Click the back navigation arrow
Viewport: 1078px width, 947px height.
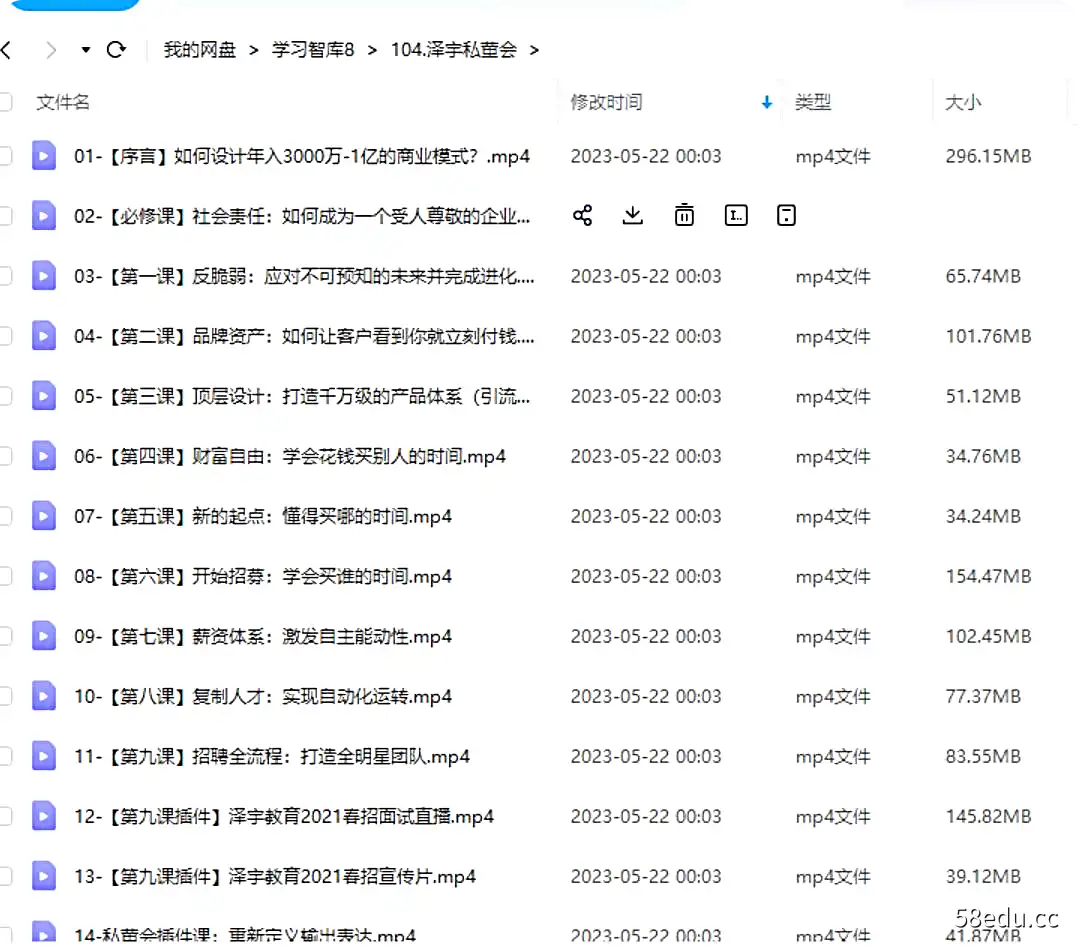tap(10, 49)
